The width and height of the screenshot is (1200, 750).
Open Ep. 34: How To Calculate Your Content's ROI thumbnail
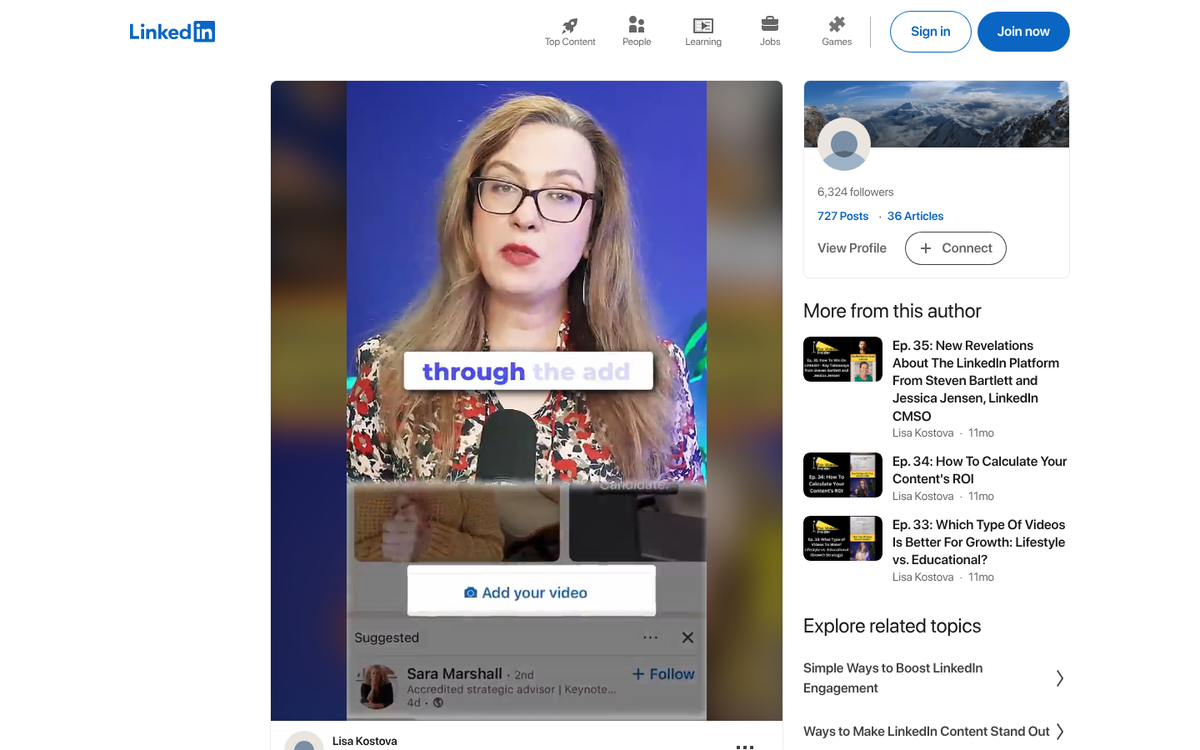tap(842, 475)
